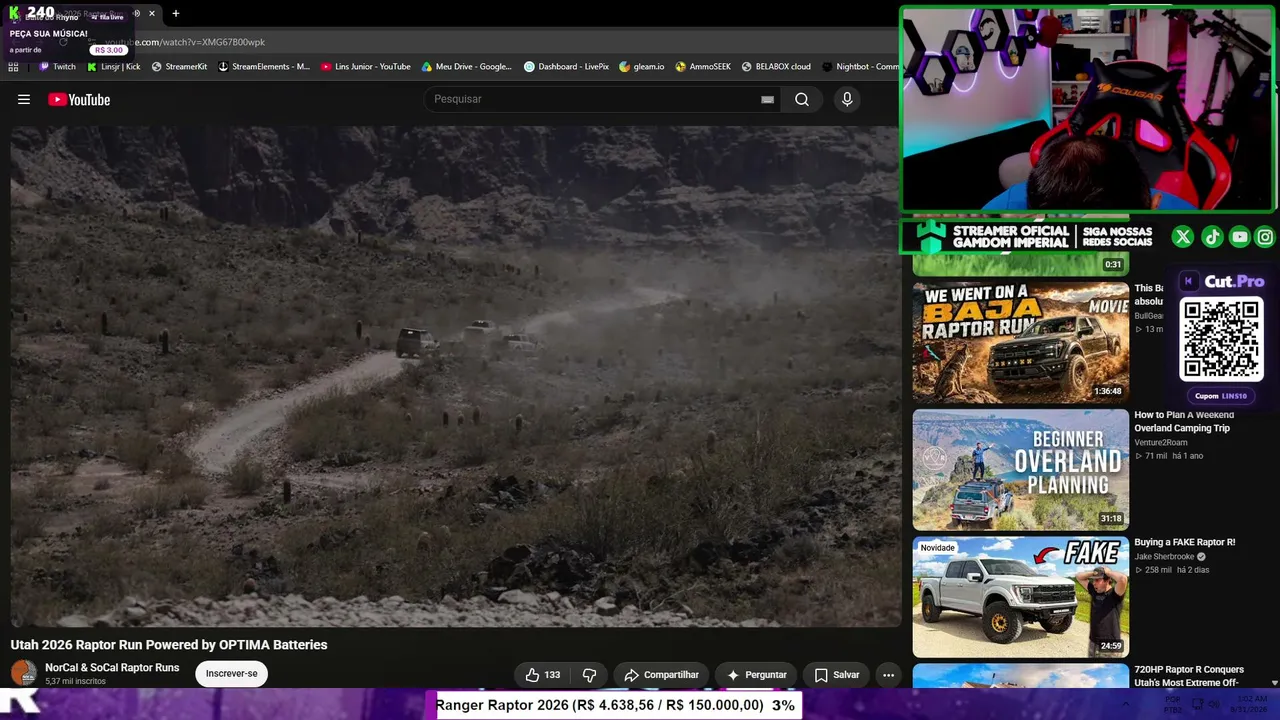Open the Beginner Overland Planning thumbnail
Screen dimensions: 1280x720
coord(1020,469)
